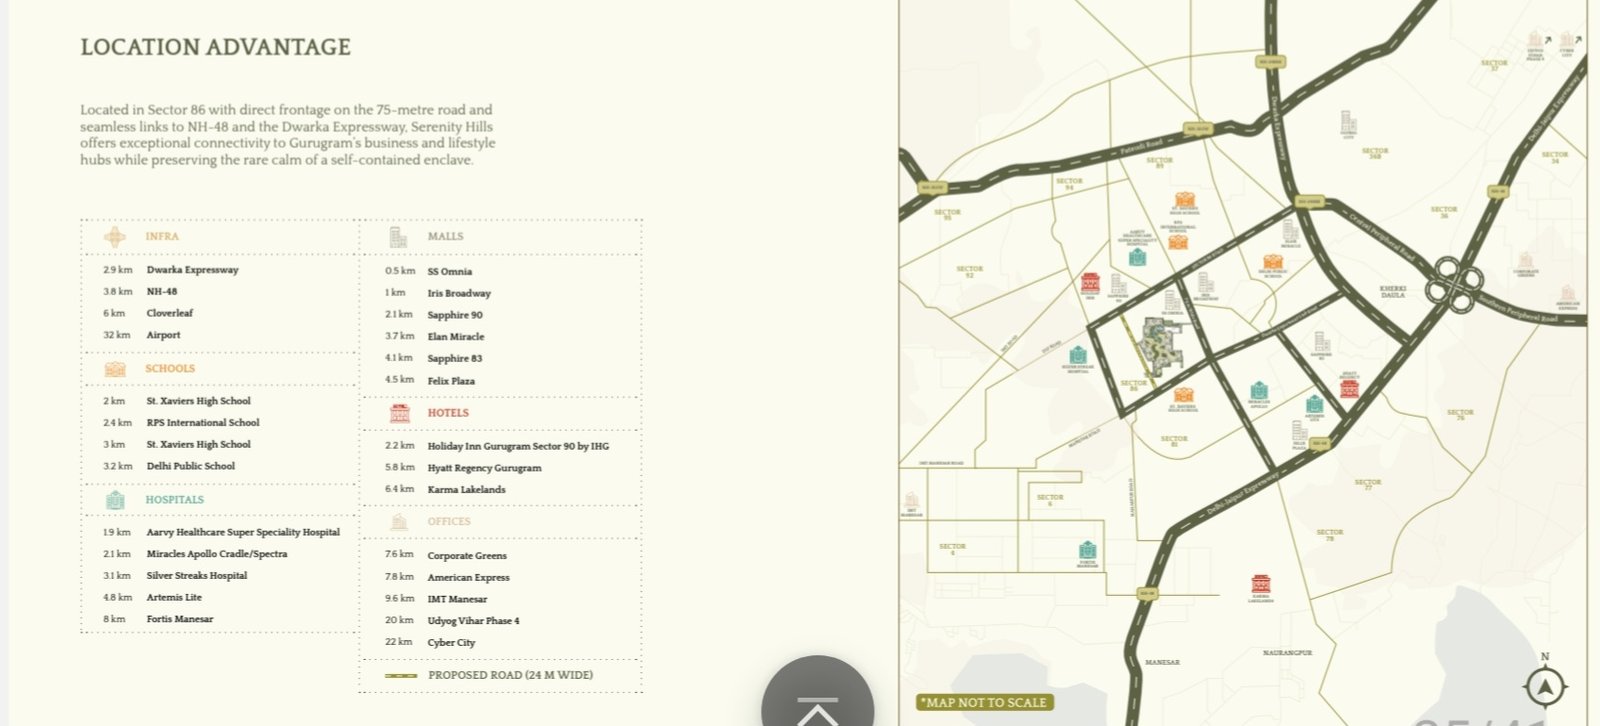Select "Holiday Inn Gurugram Sector 90 by IHG"
The image size is (1600, 726).
[x=518, y=447]
